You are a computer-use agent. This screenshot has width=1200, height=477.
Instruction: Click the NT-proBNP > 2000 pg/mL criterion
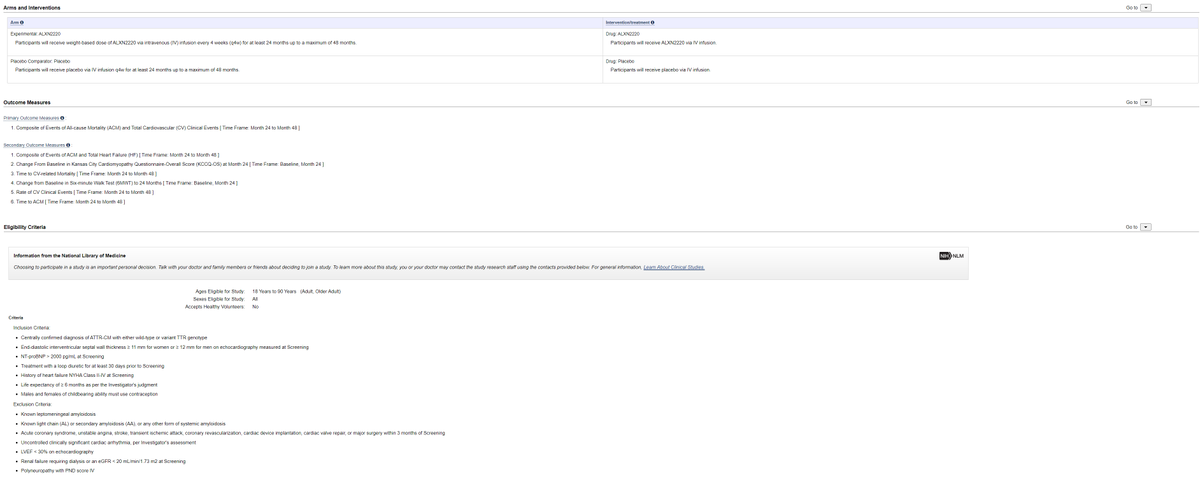pyautogui.click(x=62, y=356)
